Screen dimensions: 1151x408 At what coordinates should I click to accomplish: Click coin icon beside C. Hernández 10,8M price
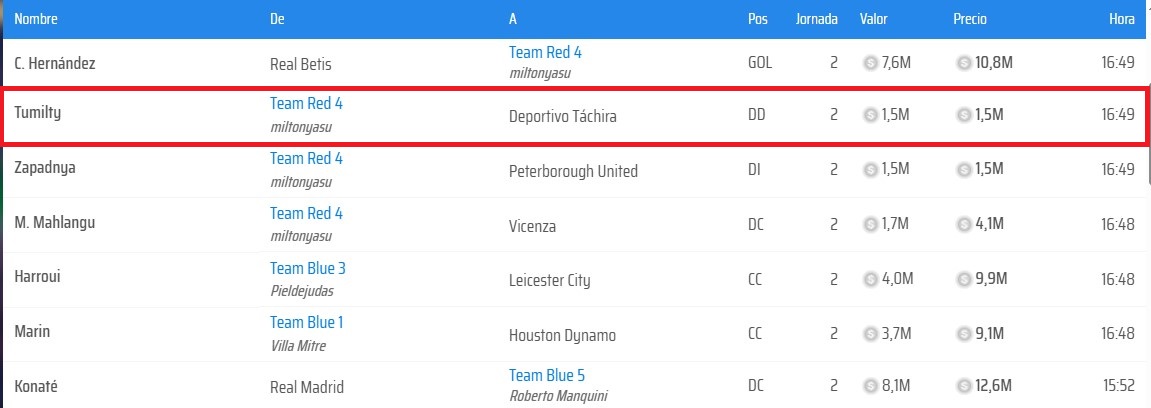[x=964, y=63]
